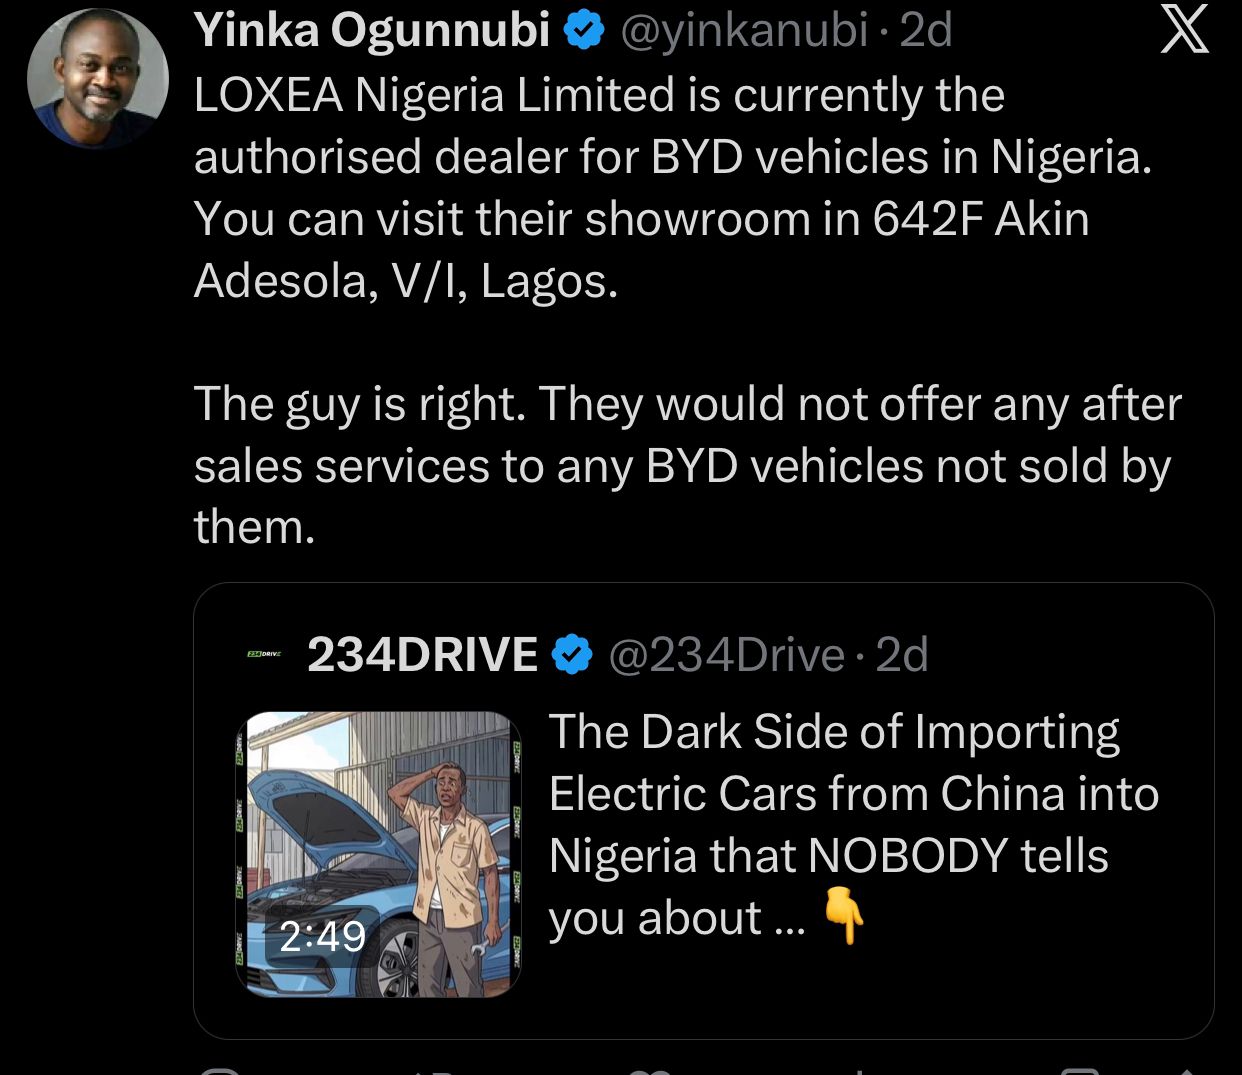
Task: Tap the verified badge next to 234DRIVE
Action: [572, 656]
